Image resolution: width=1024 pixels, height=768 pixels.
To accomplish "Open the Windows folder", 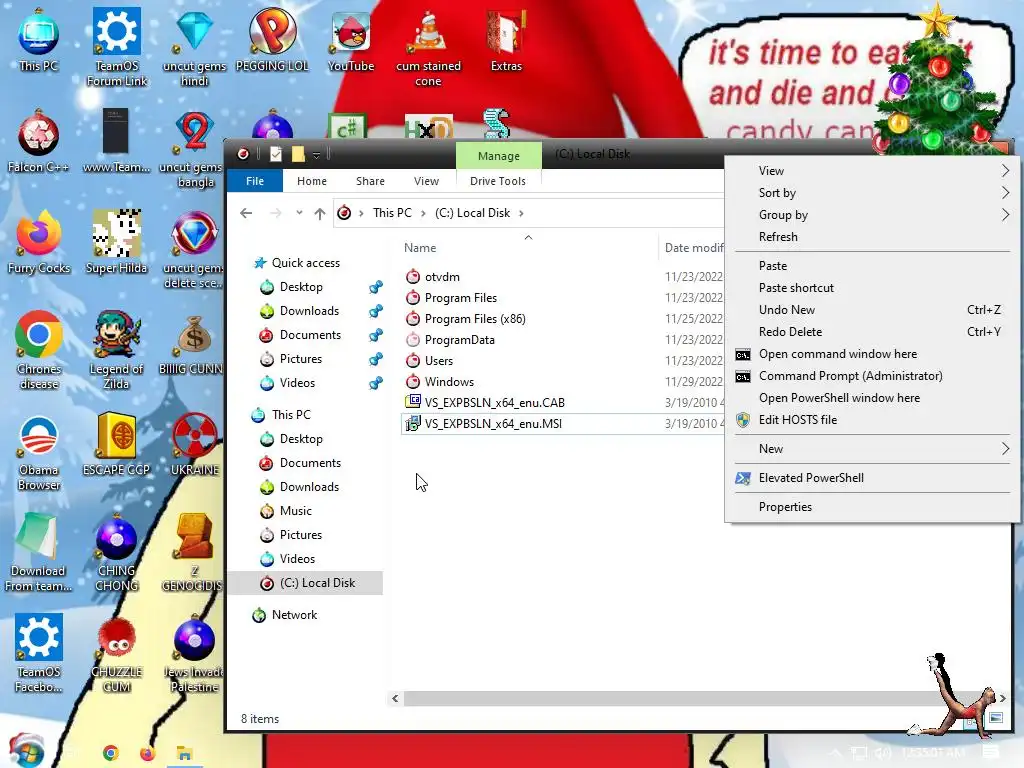I will pos(449,381).
